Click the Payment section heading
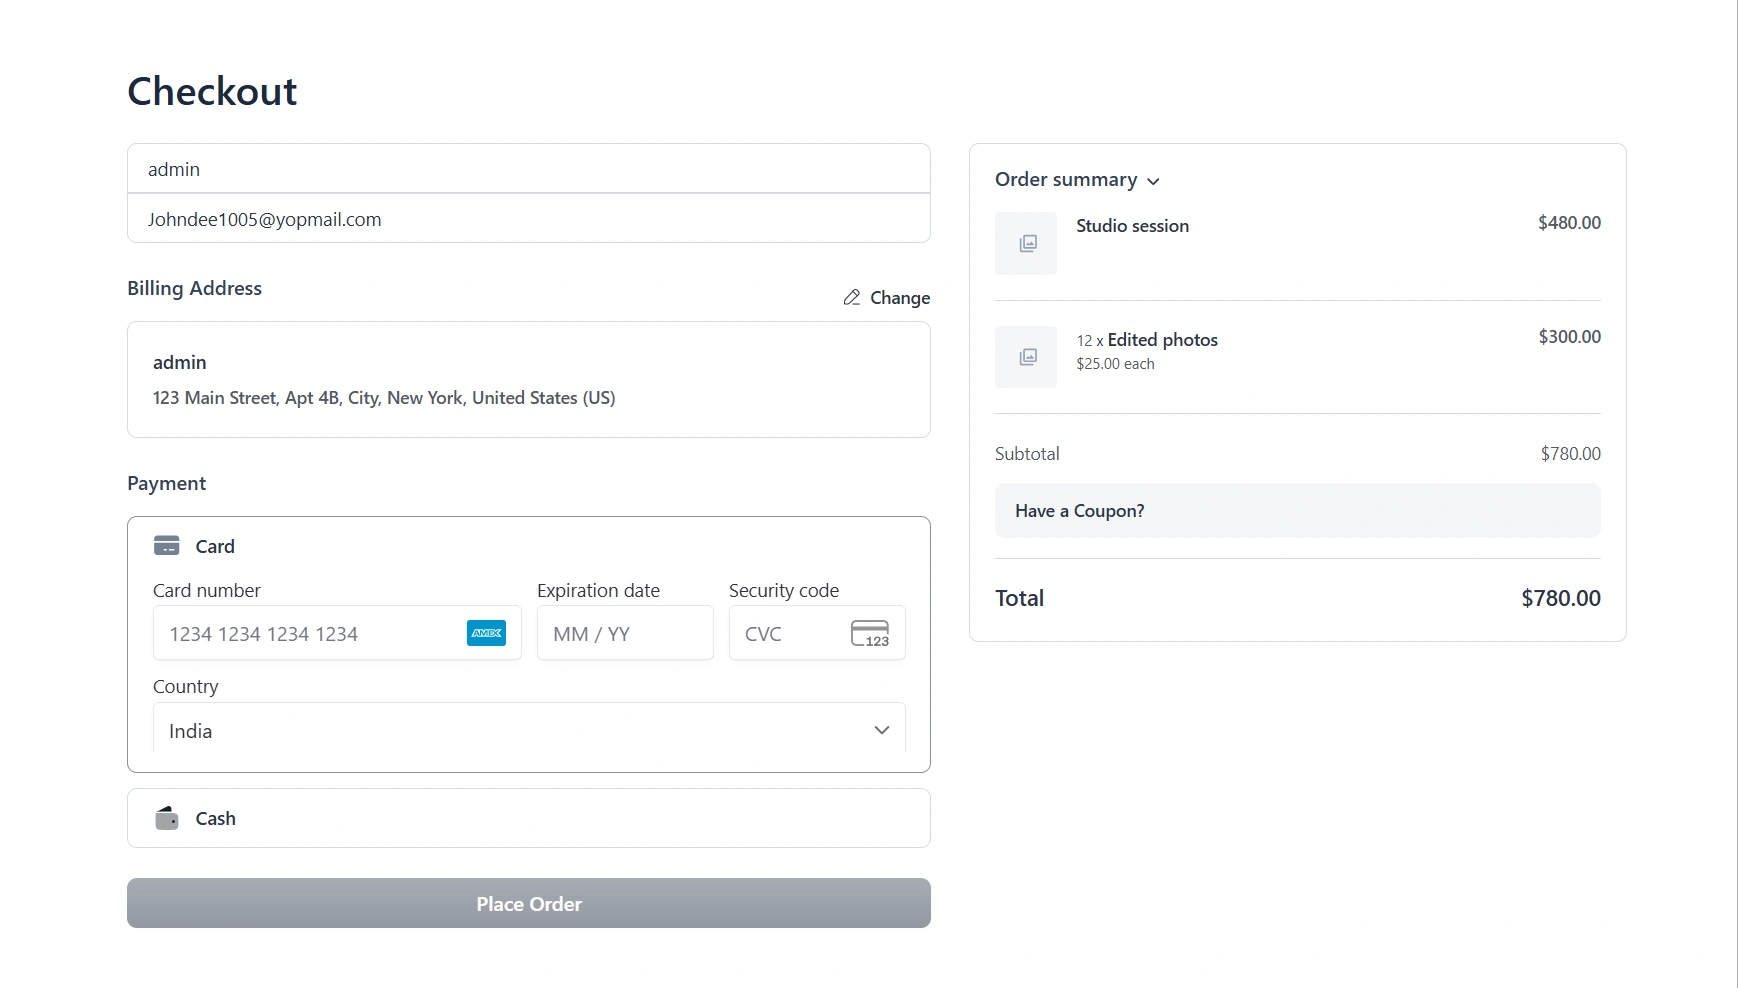This screenshot has width=1738, height=988. 167,483
